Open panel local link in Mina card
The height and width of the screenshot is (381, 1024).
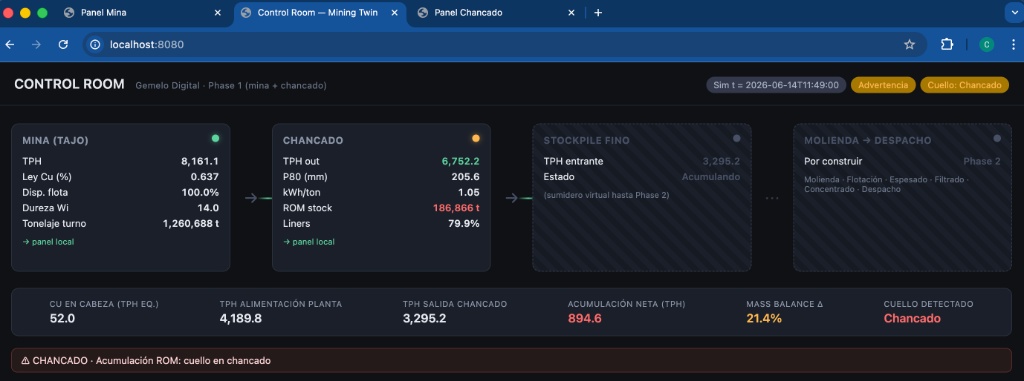48,242
